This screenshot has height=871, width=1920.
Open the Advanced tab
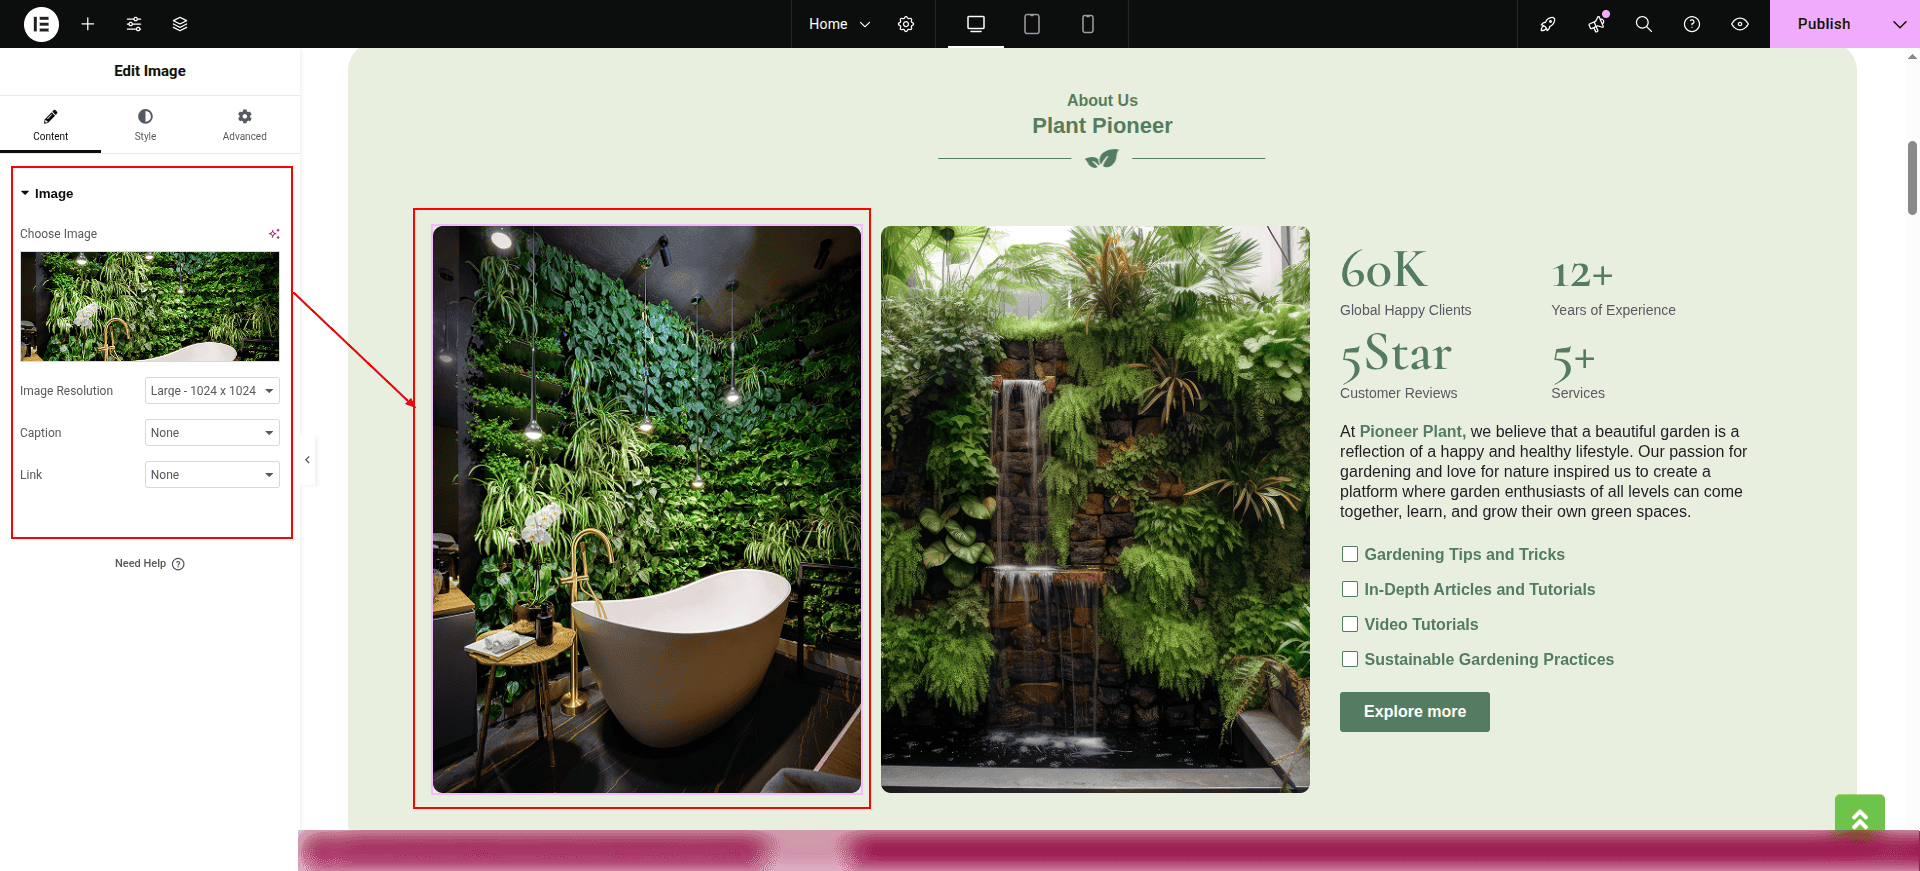245,125
